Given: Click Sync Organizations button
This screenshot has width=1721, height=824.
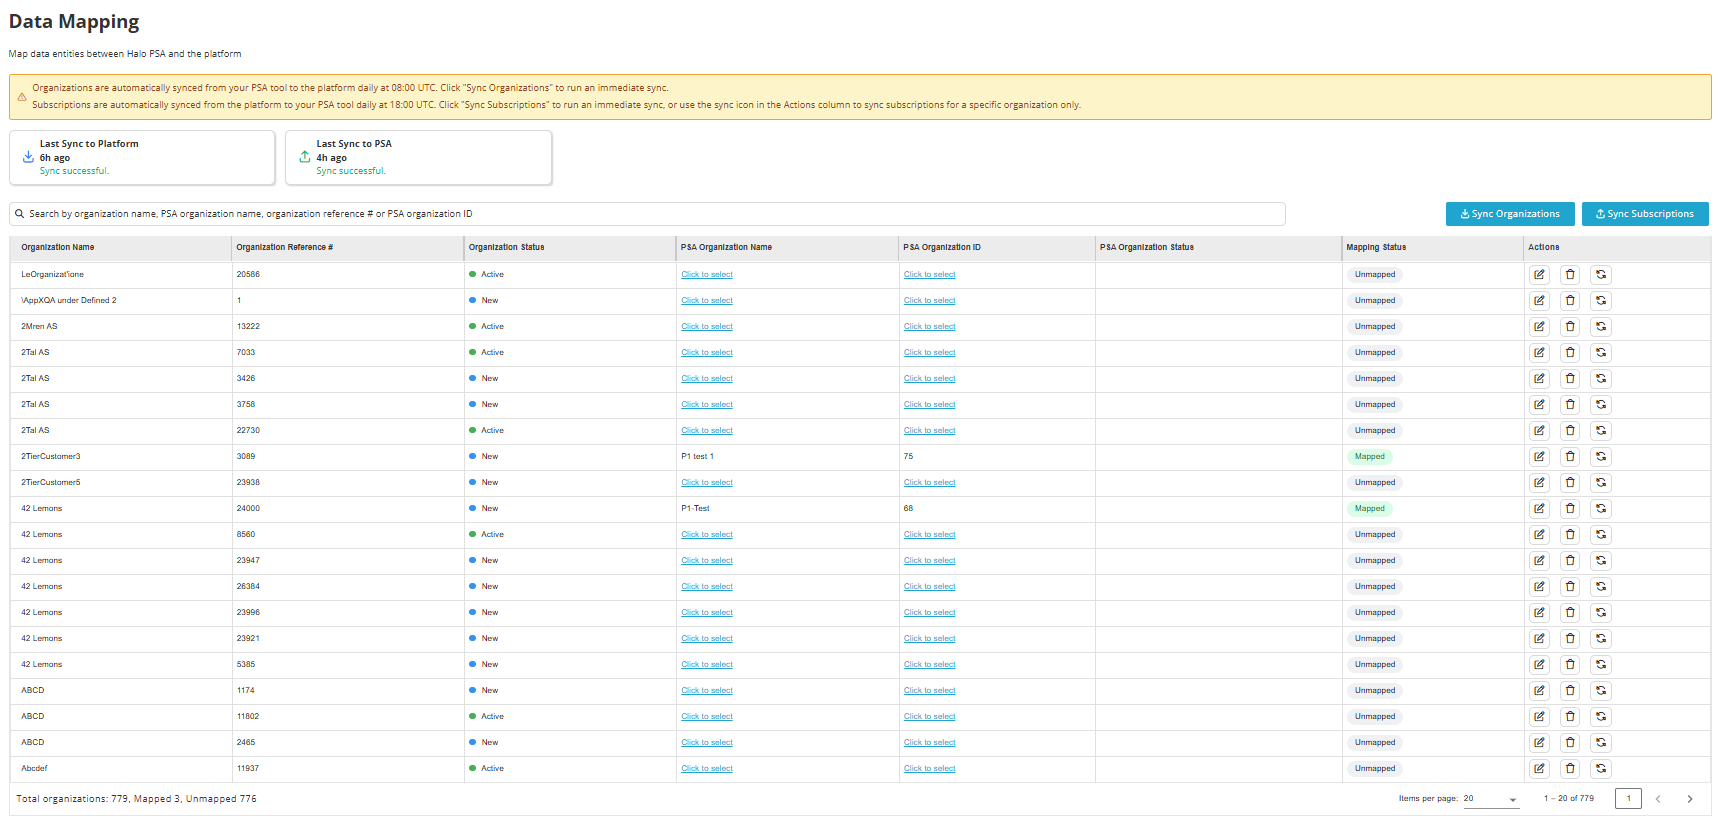Looking at the screenshot, I should click(1510, 214).
